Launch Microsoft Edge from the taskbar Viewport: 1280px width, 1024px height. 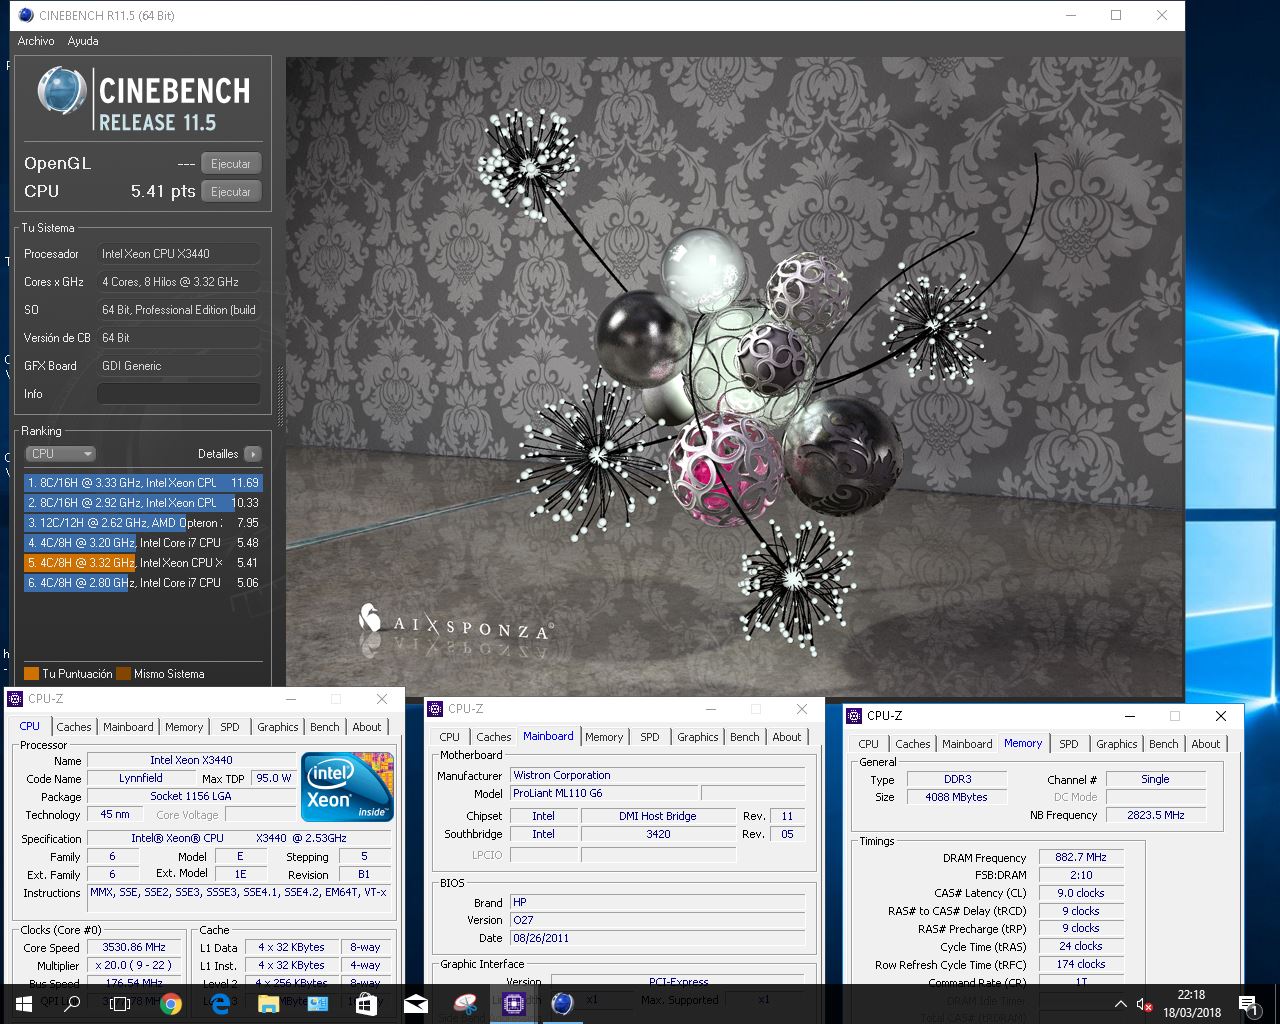pyautogui.click(x=219, y=1004)
